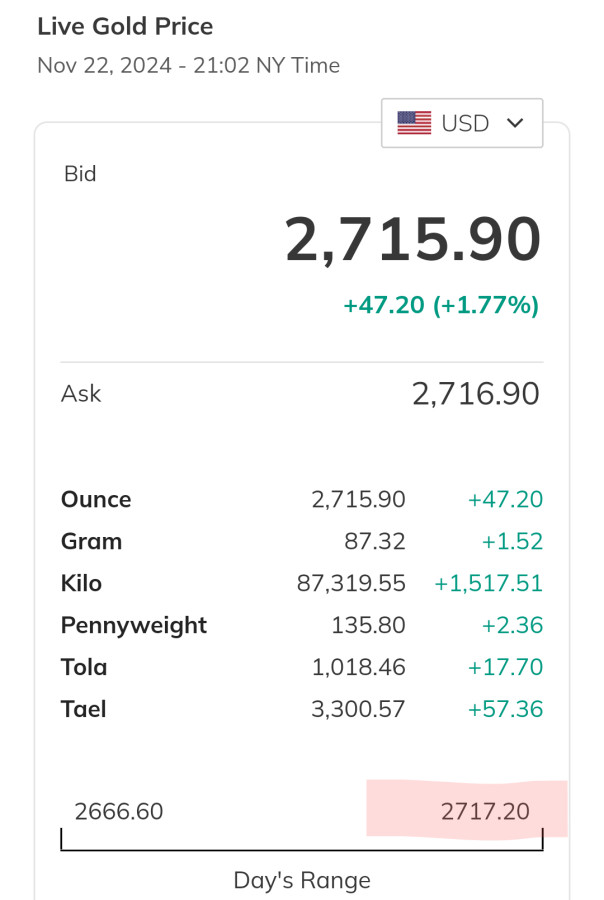Choose the Kilo row label
The height and width of the screenshot is (900, 604).
pos(81,583)
